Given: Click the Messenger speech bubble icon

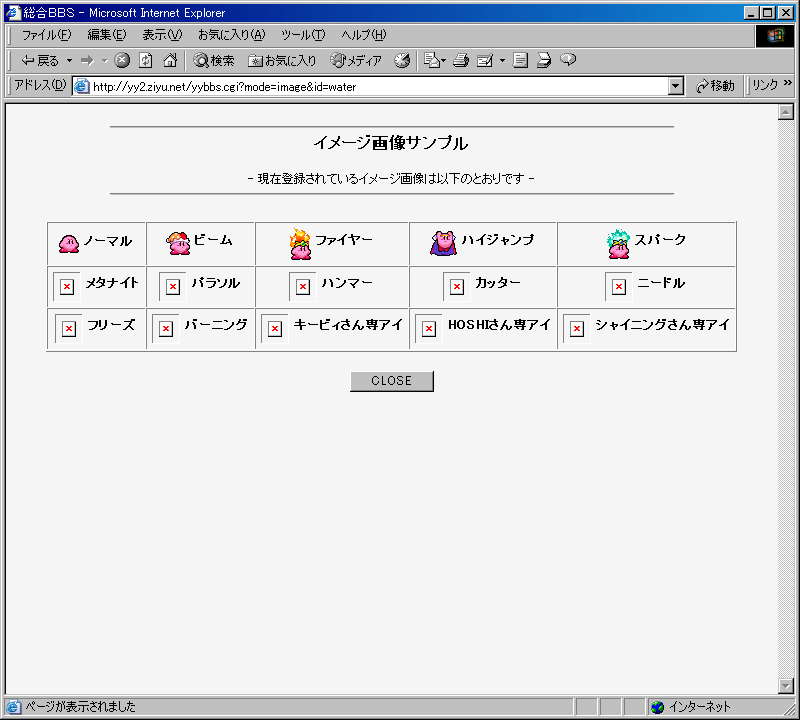Looking at the screenshot, I should (x=568, y=60).
